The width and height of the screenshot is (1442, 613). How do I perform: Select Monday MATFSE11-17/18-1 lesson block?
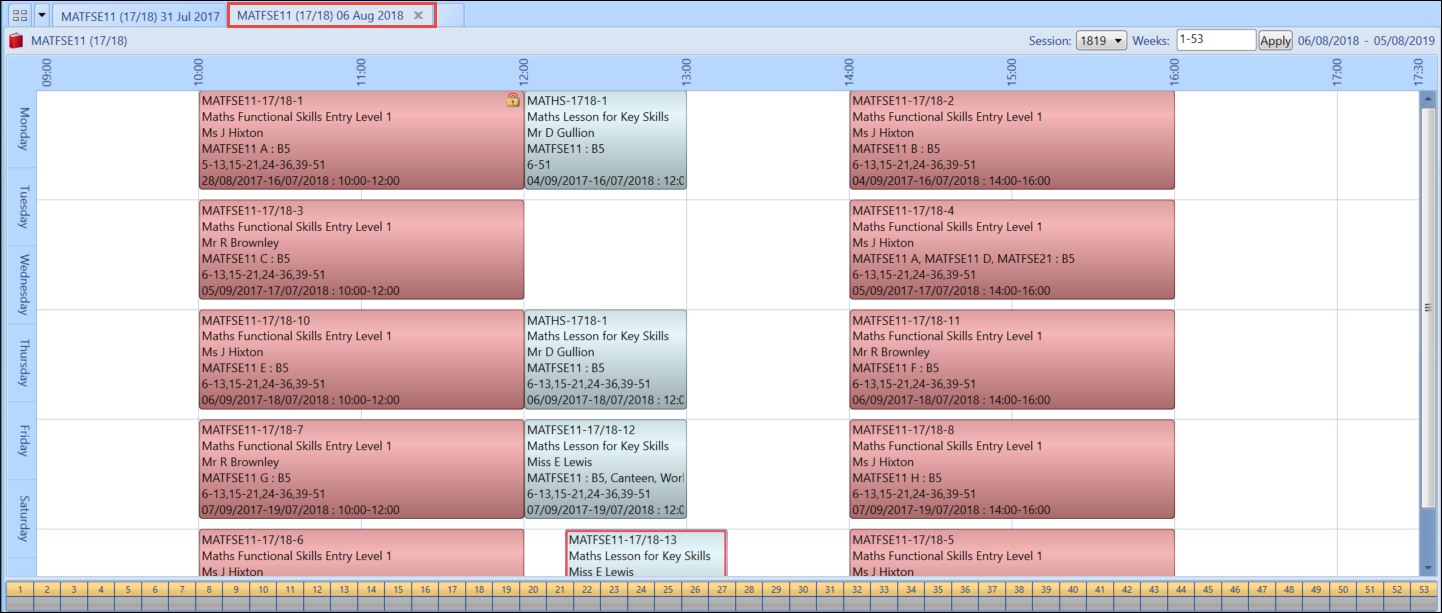coord(361,140)
